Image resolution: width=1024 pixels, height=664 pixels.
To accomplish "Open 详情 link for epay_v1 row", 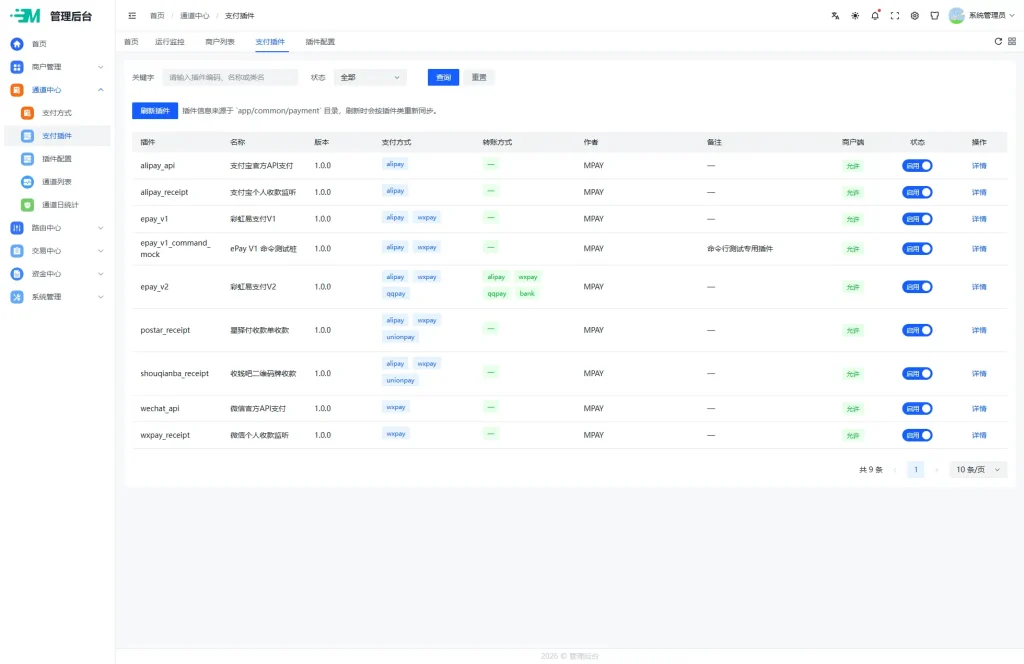I will click(x=979, y=219).
